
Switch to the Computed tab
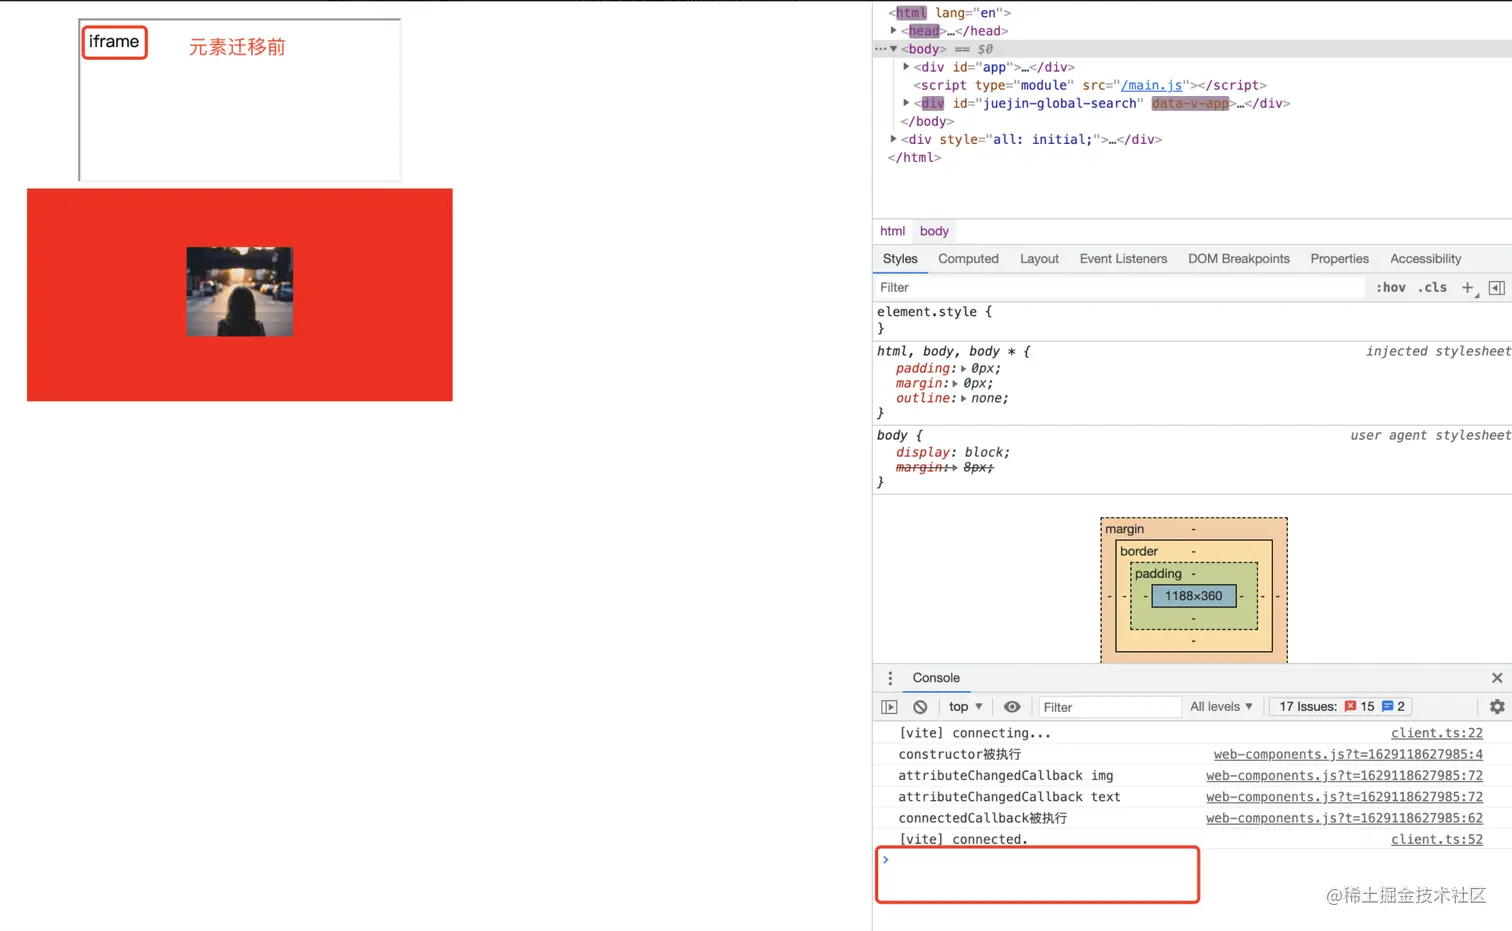[x=968, y=259]
